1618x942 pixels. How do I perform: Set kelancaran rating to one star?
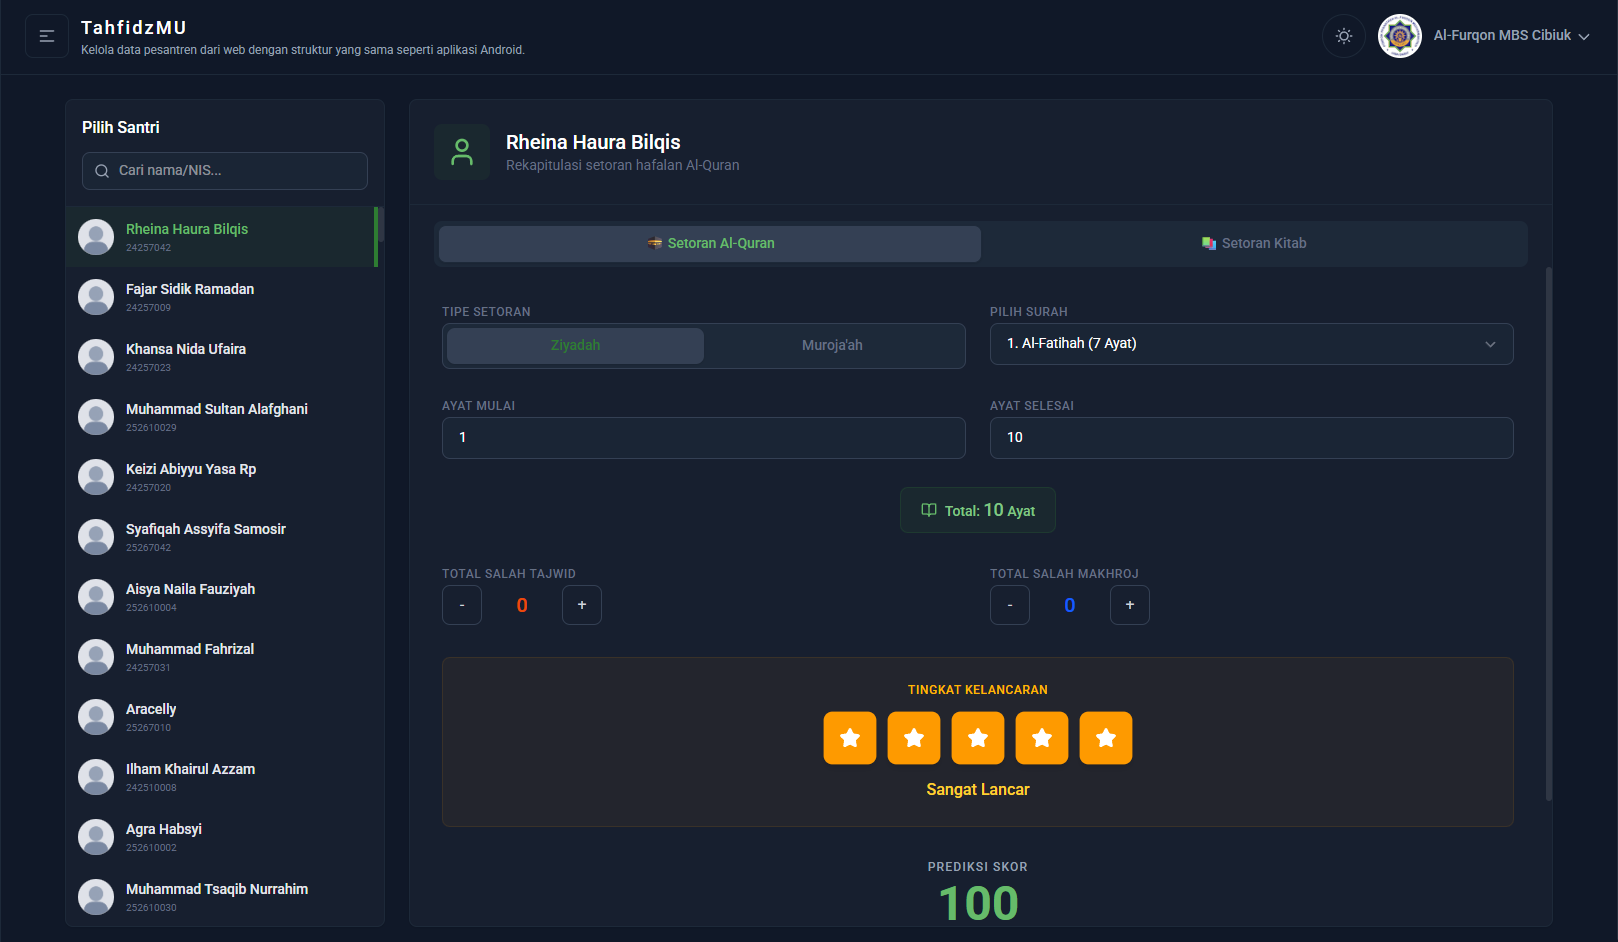[x=850, y=738]
